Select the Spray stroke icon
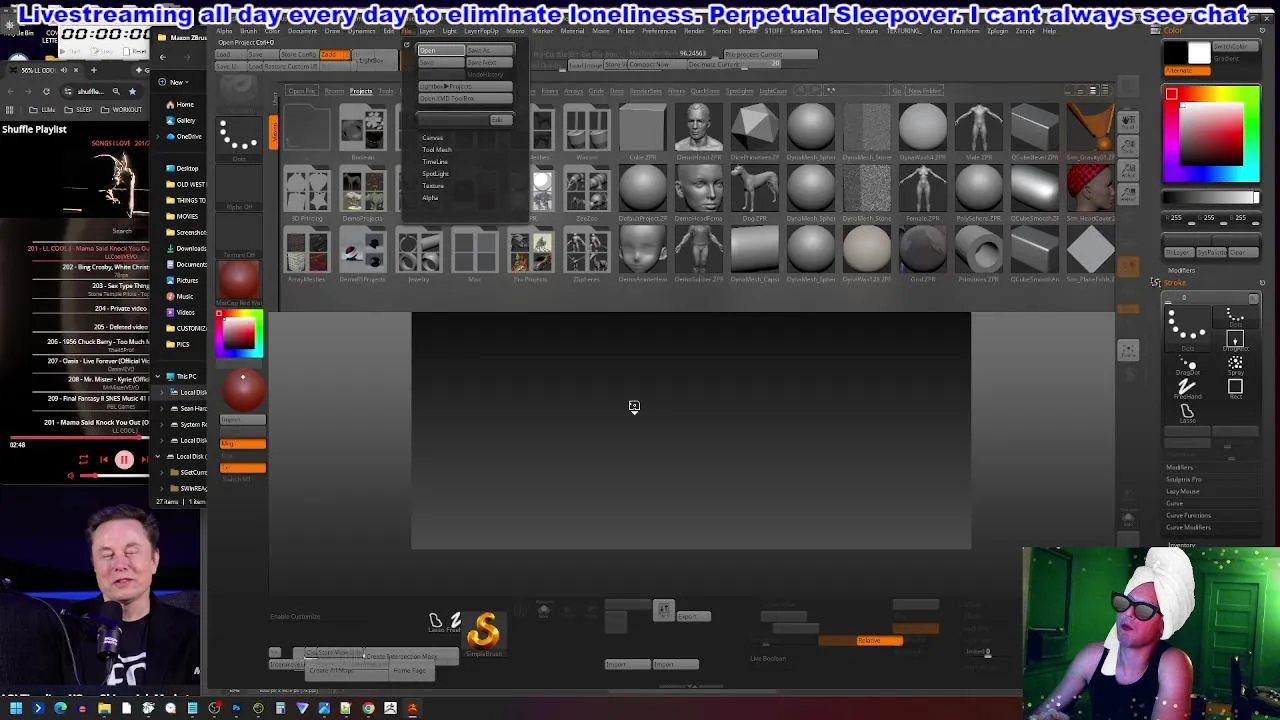1280x720 pixels. (1235, 366)
